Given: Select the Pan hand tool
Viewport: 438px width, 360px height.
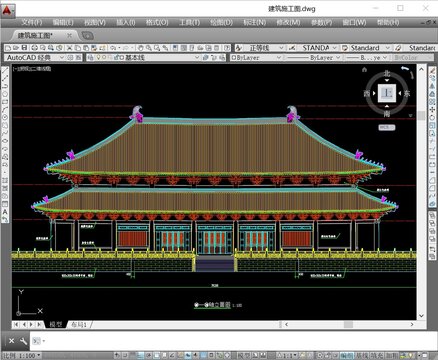Looking at the screenshot, I should click(141, 48).
